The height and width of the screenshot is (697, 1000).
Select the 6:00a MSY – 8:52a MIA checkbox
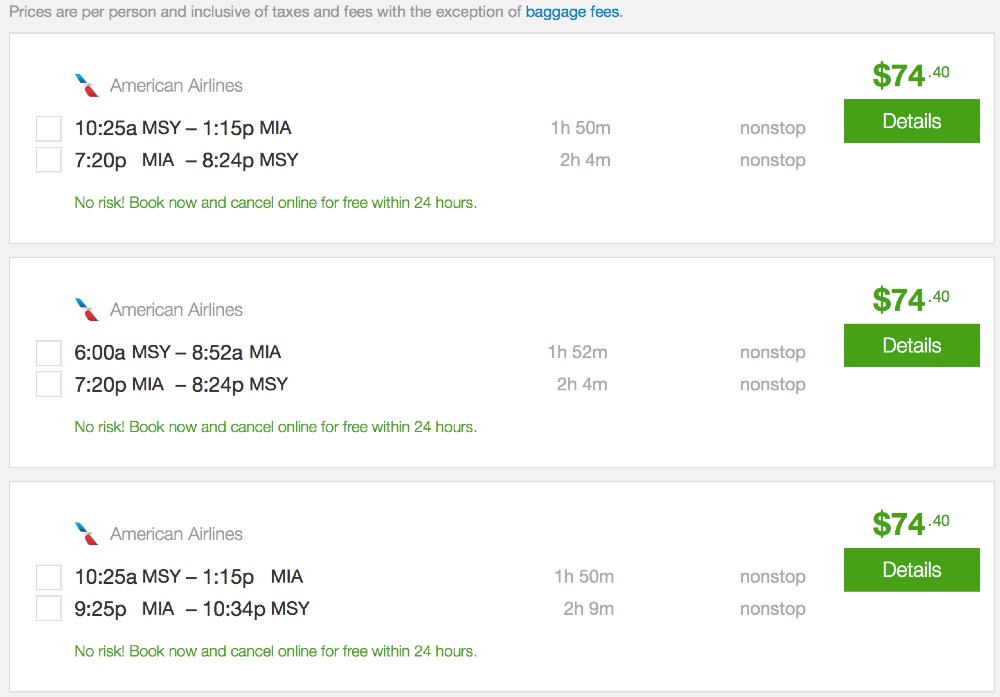(x=49, y=353)
